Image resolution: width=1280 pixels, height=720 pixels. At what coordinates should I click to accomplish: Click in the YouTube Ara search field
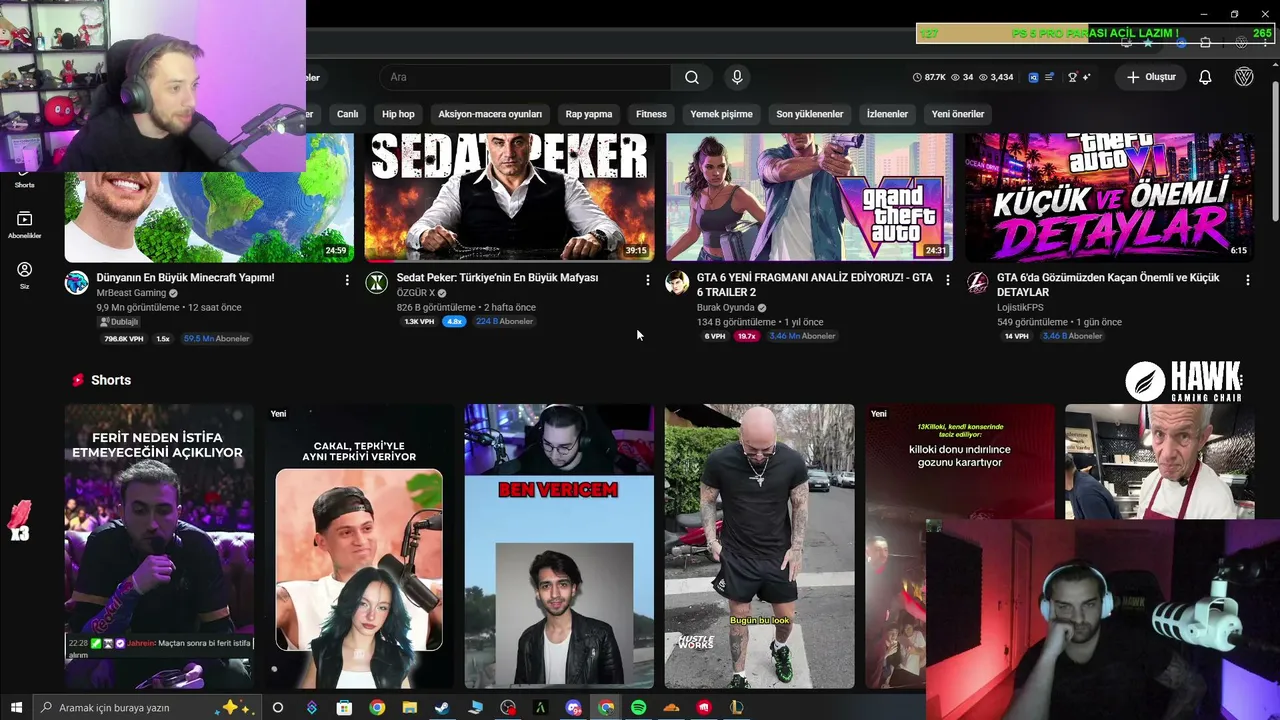525,77
